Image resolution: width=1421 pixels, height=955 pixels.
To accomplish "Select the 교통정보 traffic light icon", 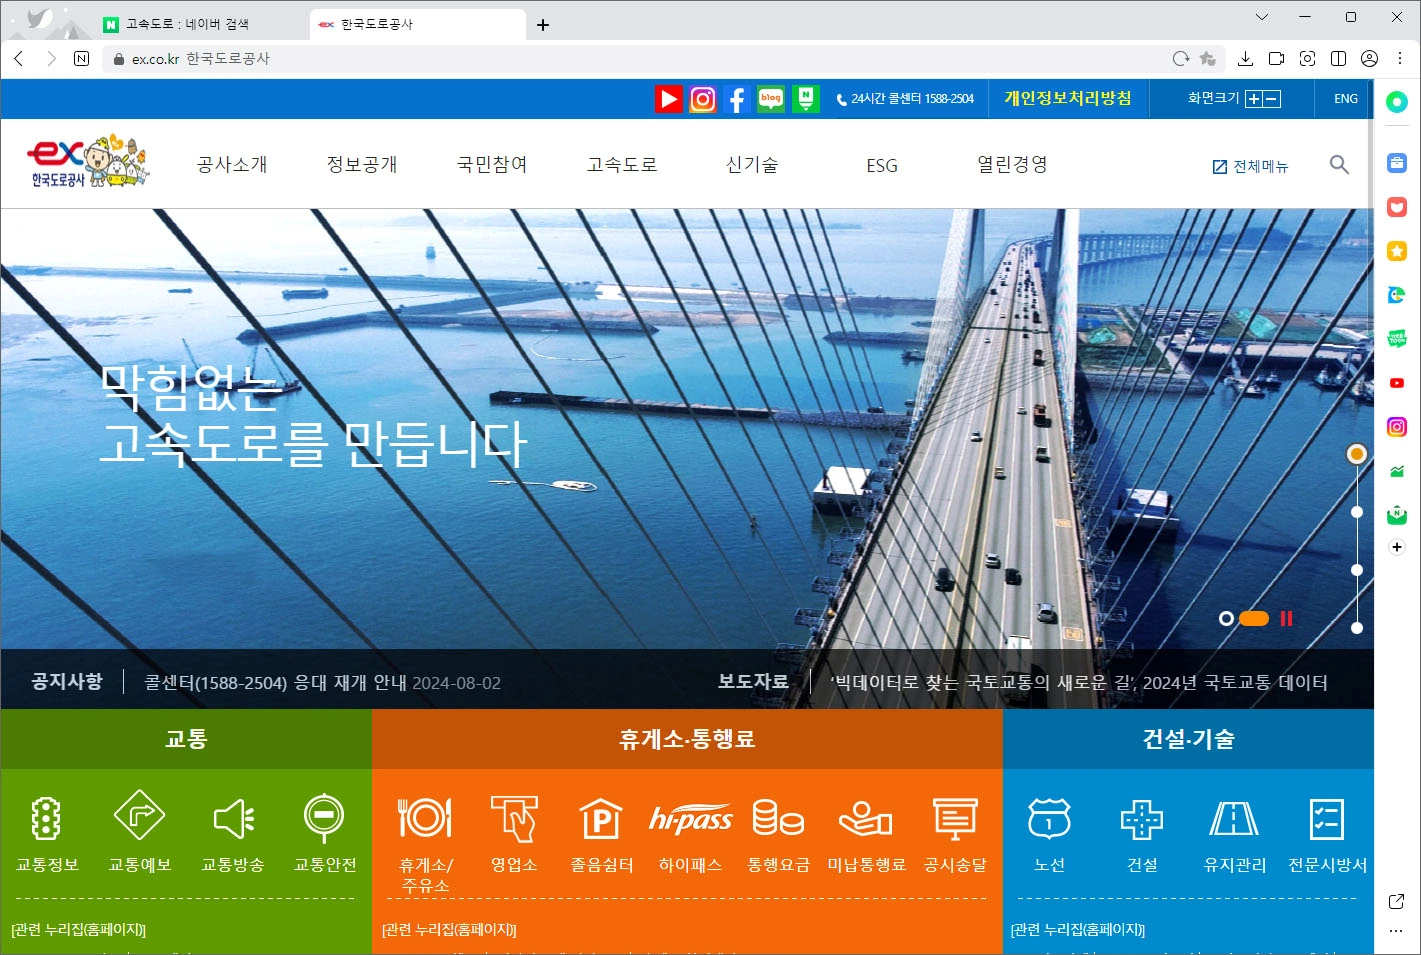I will coord(48,818).
